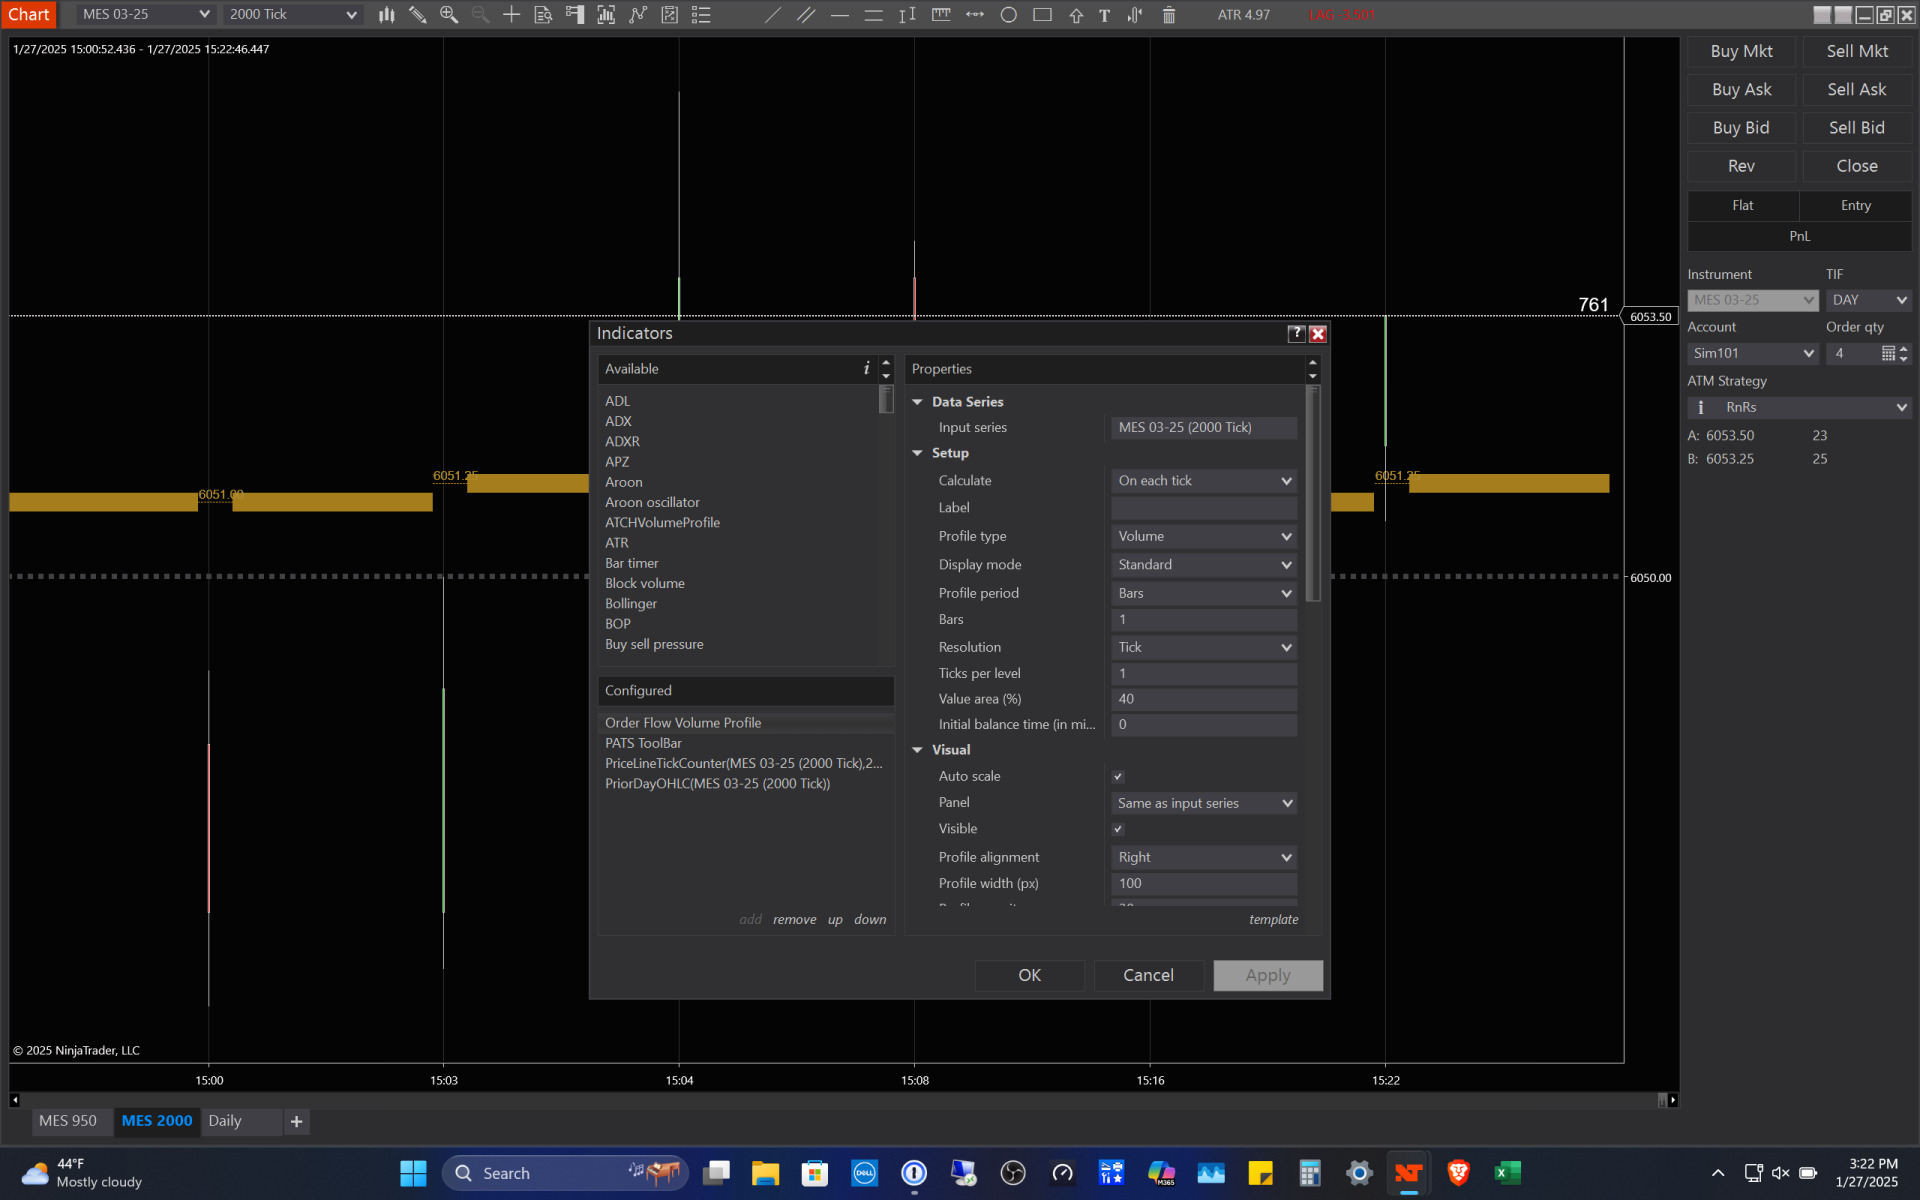
Task: Switch to the Daily chart tab
Action: (x=225, y=1121)
